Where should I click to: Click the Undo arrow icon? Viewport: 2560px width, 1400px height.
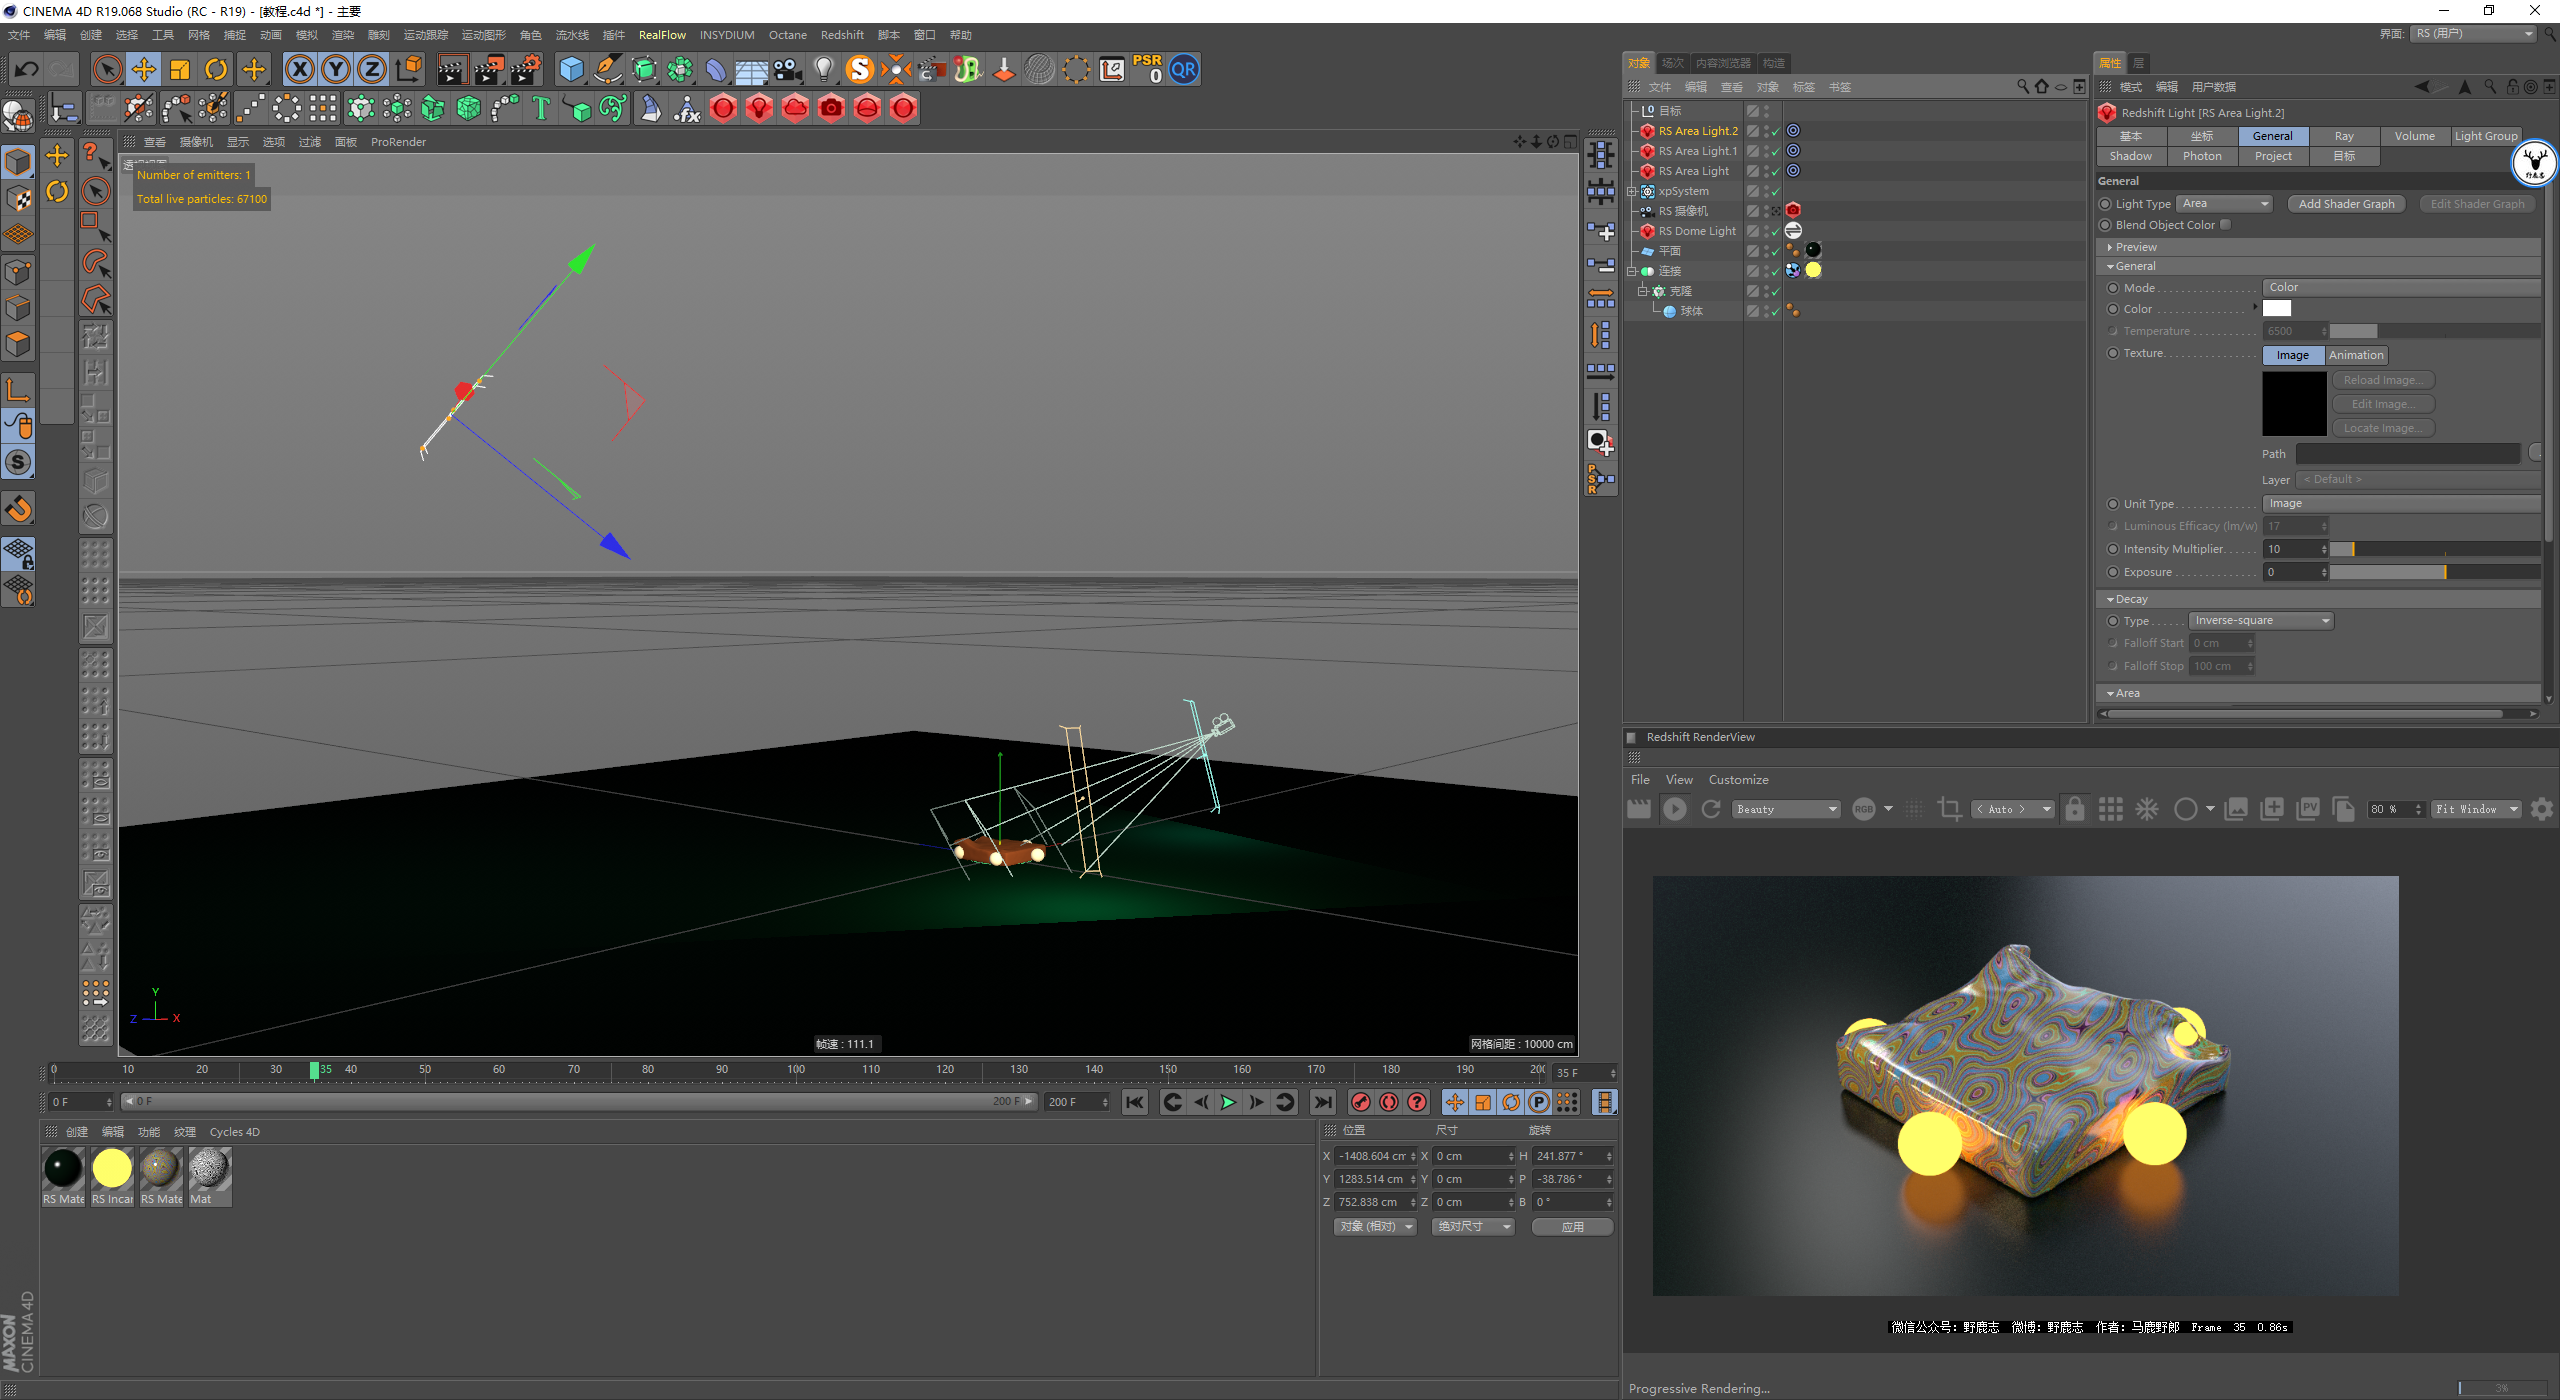point(27,70)
